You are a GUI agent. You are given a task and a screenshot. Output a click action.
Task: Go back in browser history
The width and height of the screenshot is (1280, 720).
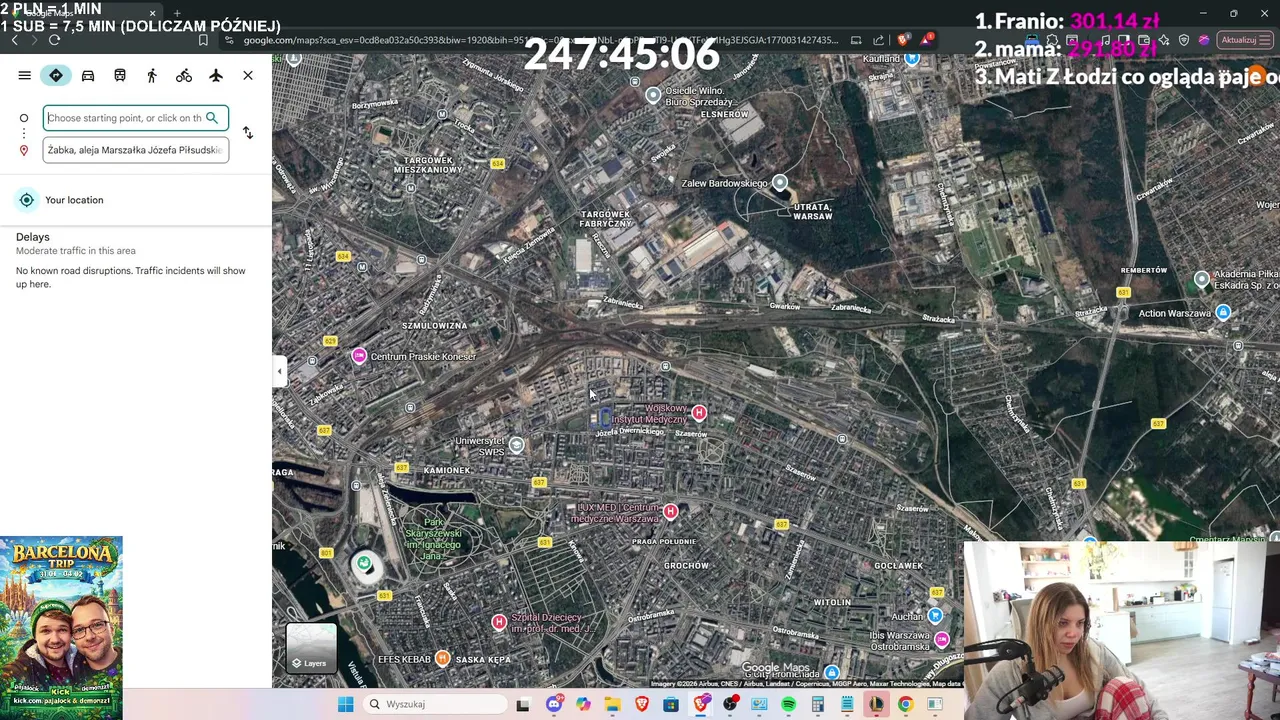pos(14,40)
